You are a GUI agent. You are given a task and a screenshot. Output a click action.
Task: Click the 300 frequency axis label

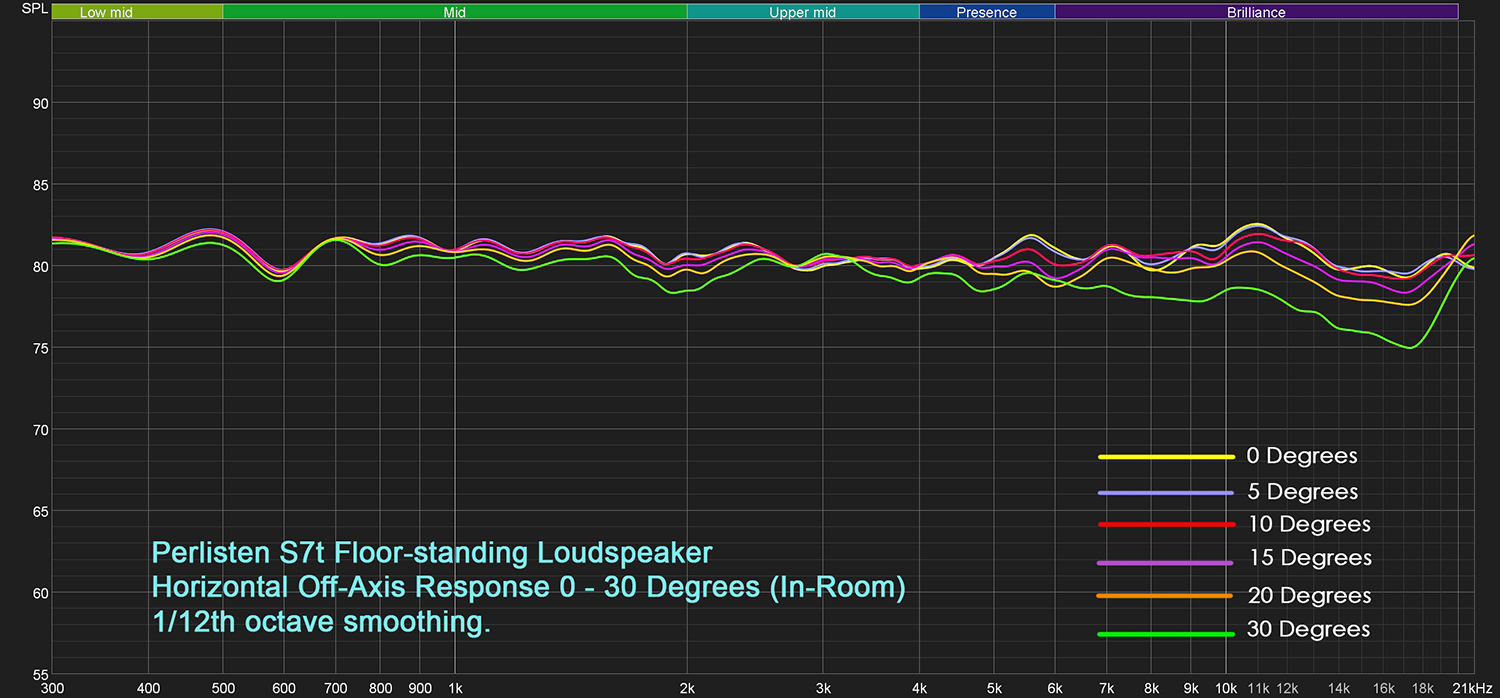click(52, 690)
